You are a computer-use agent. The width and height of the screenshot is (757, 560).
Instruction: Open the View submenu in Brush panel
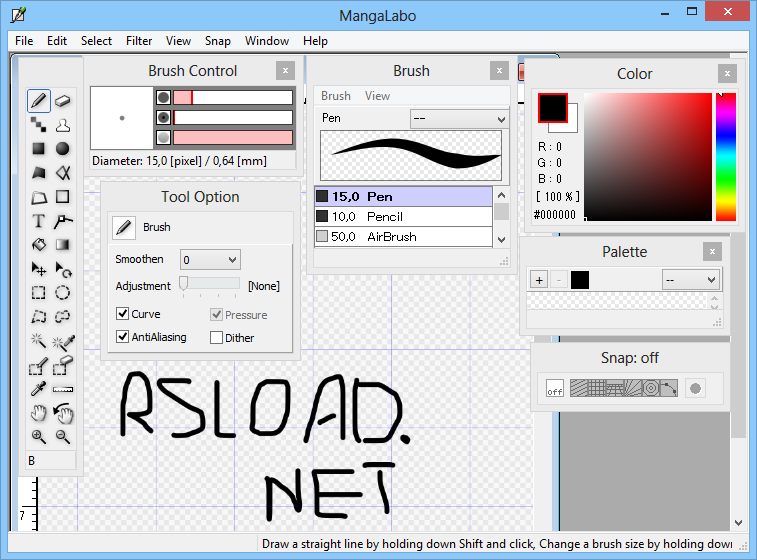click(x=377, y=96)
